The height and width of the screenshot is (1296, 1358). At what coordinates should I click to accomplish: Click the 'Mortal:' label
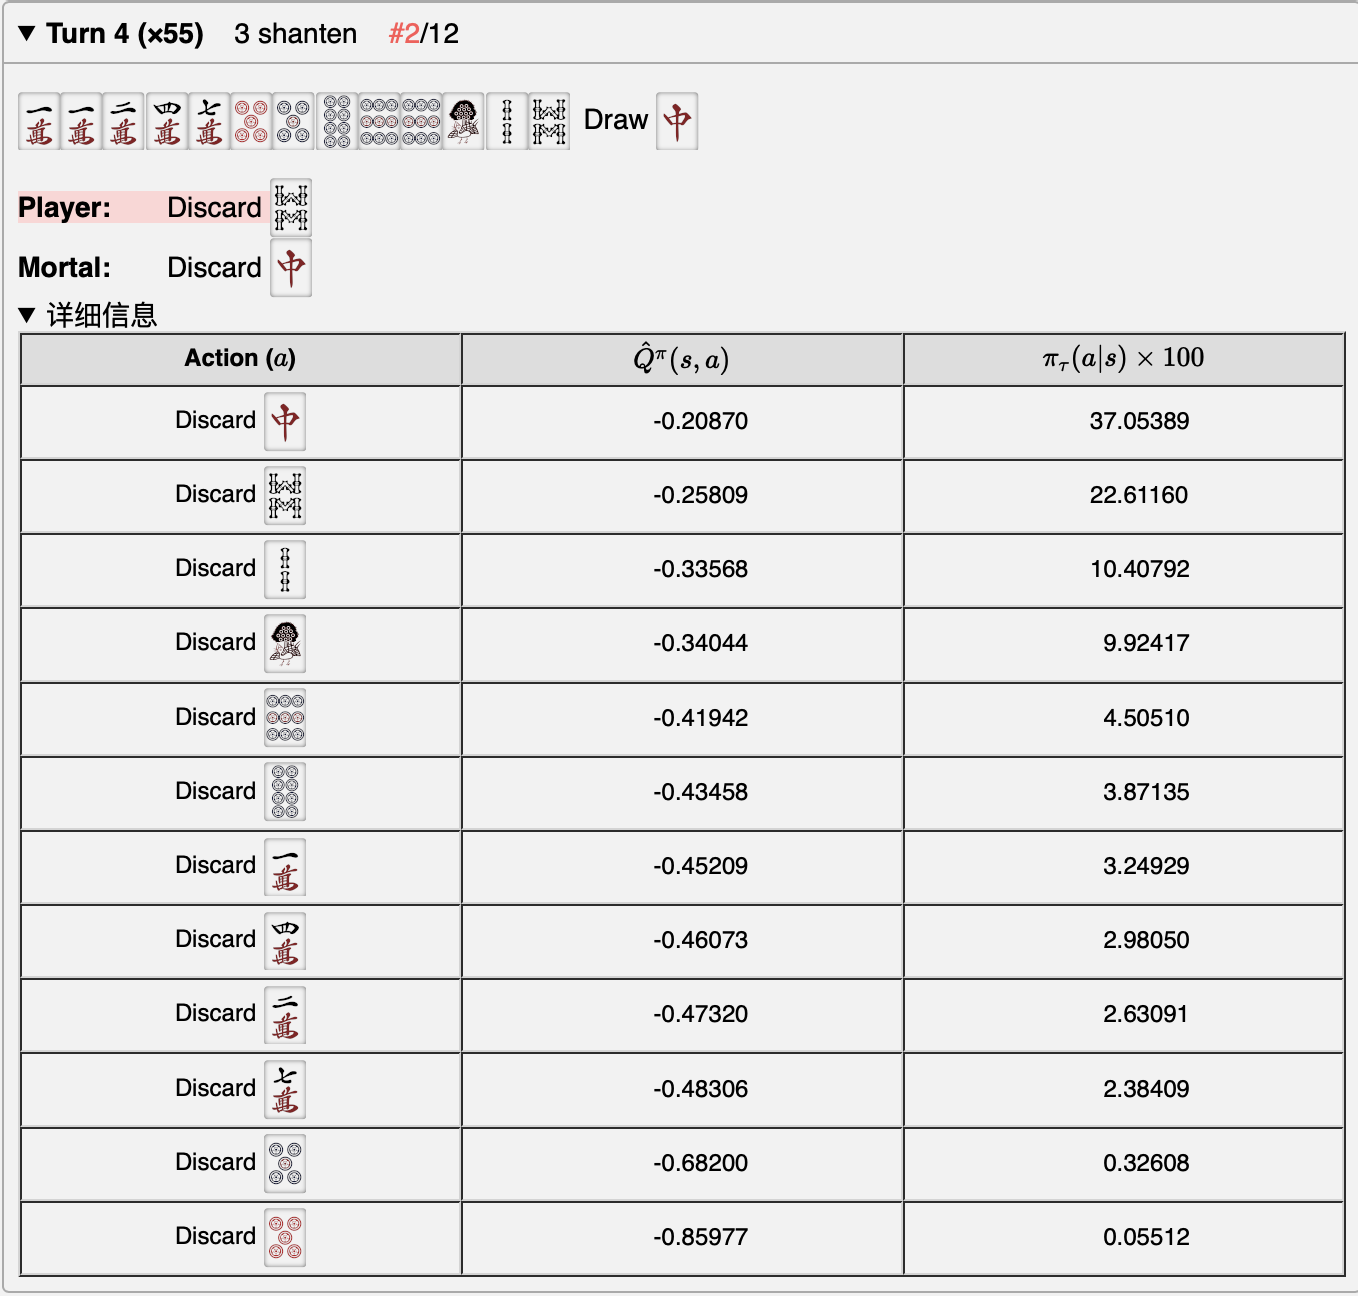click(x=65, y=268)
